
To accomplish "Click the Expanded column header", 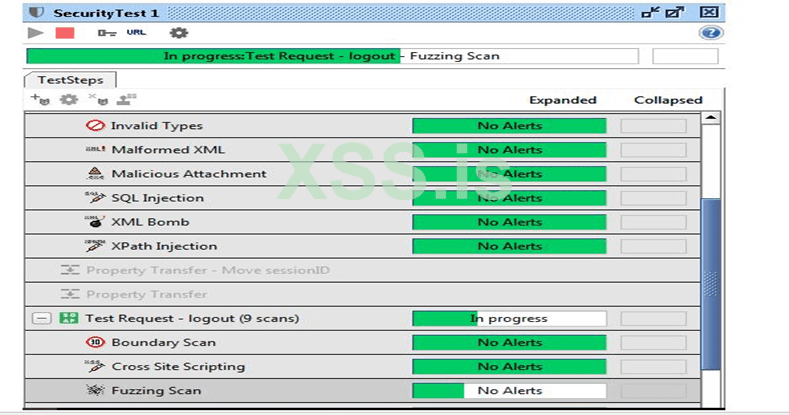I will coord(563,100).
